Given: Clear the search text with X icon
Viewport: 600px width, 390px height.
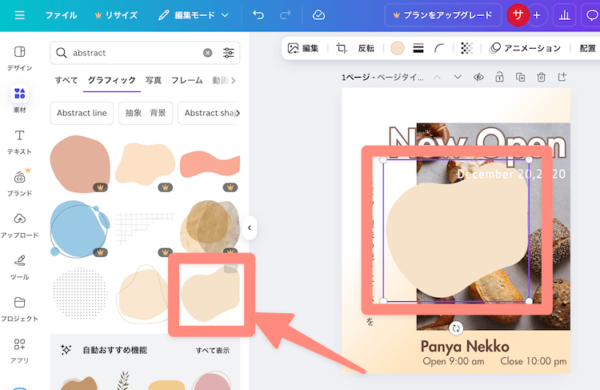Looking at the screenshot, I should [x=207, y=53].
